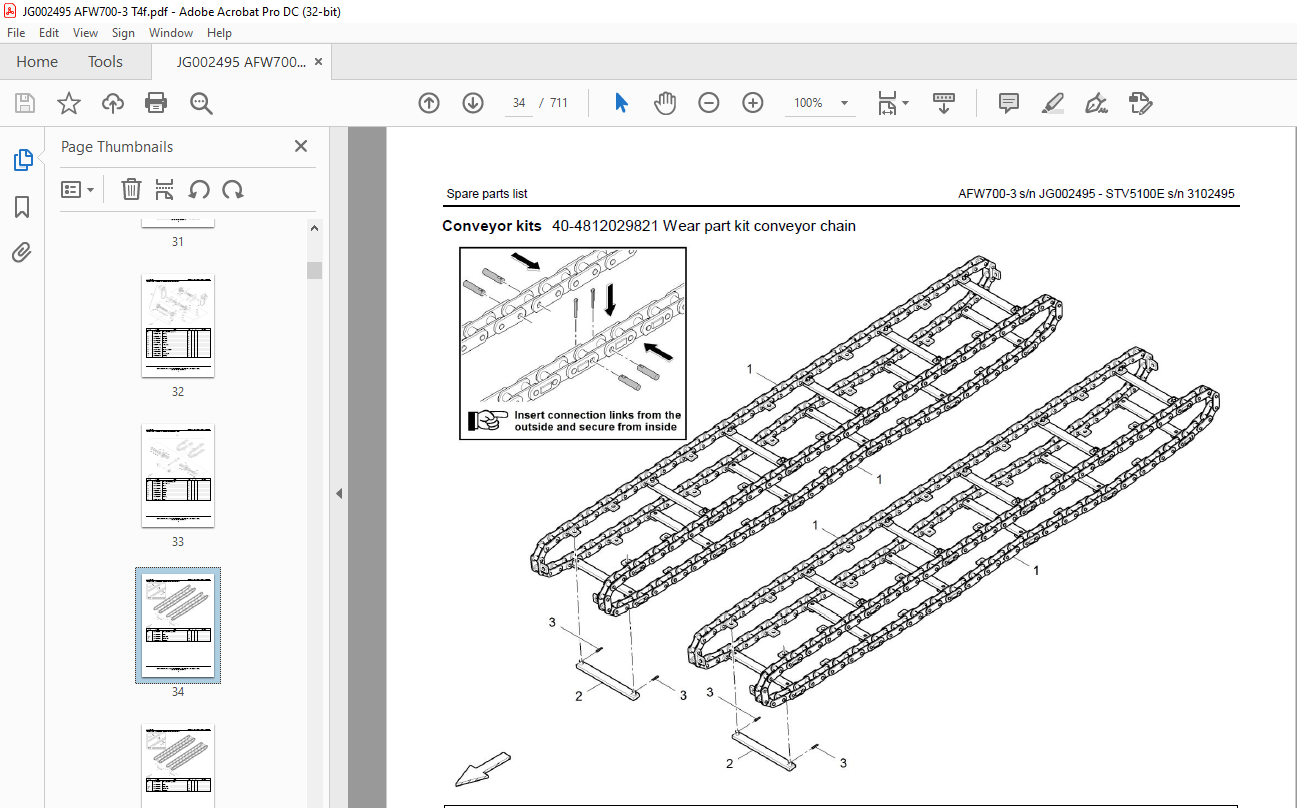Click the Stamp tool icon

[x=1140, y=103]
